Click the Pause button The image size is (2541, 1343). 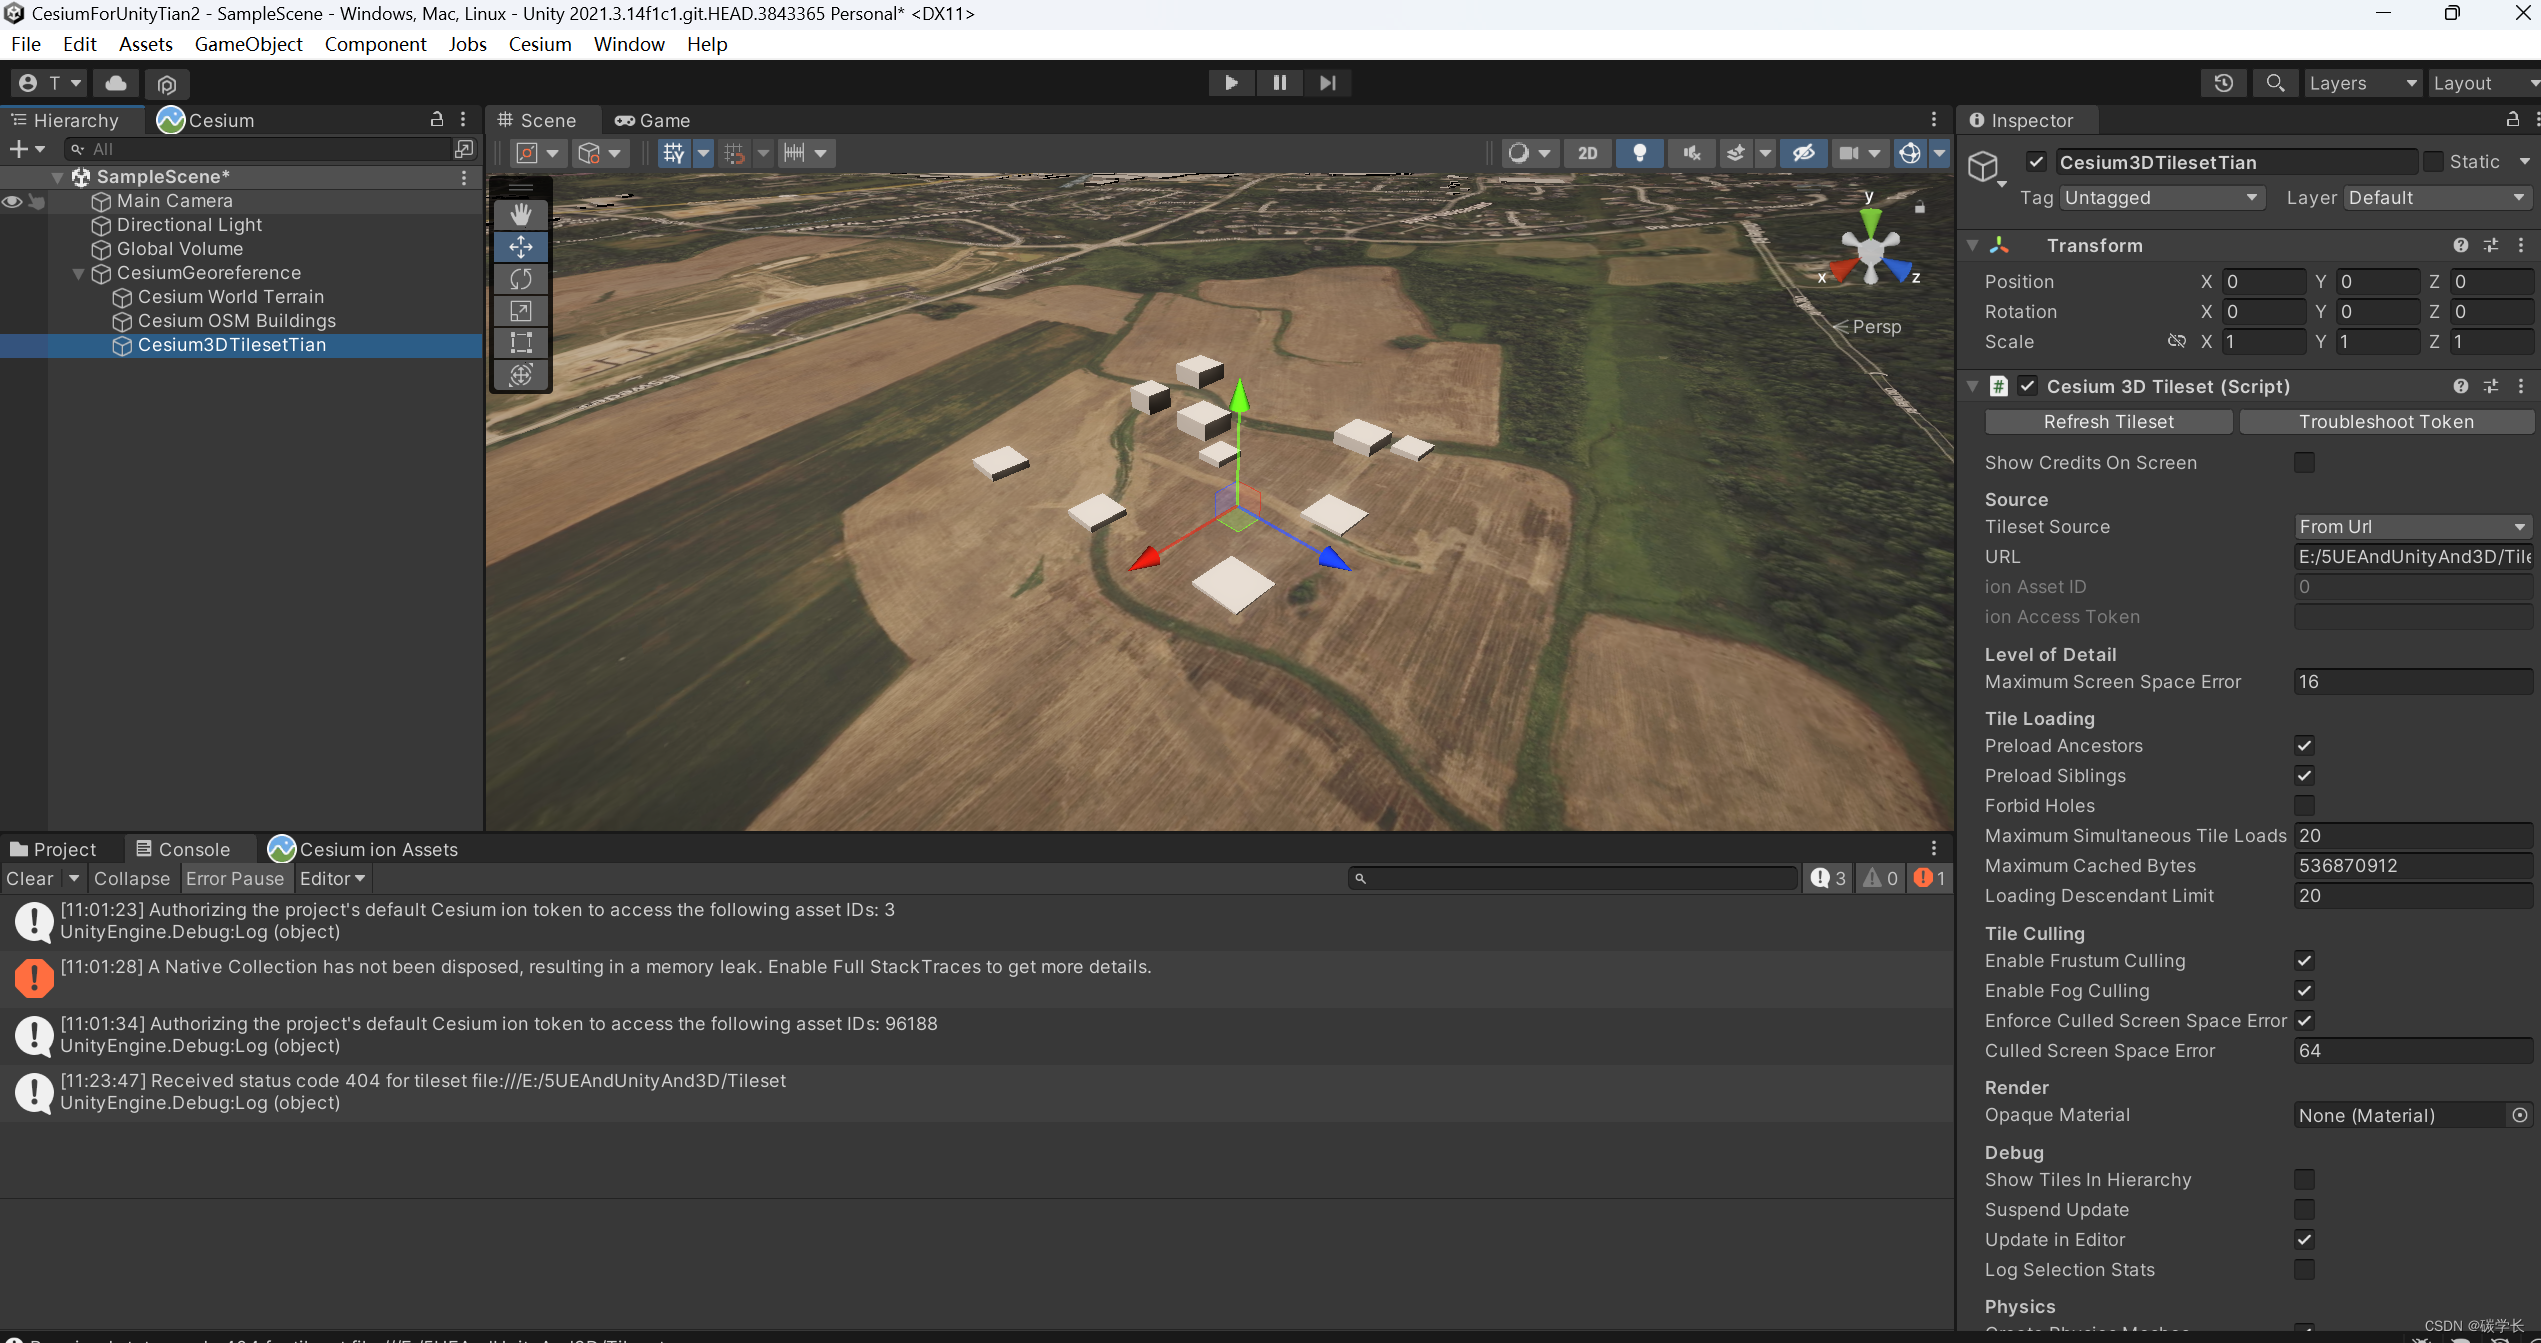(x=1279, y=83)
